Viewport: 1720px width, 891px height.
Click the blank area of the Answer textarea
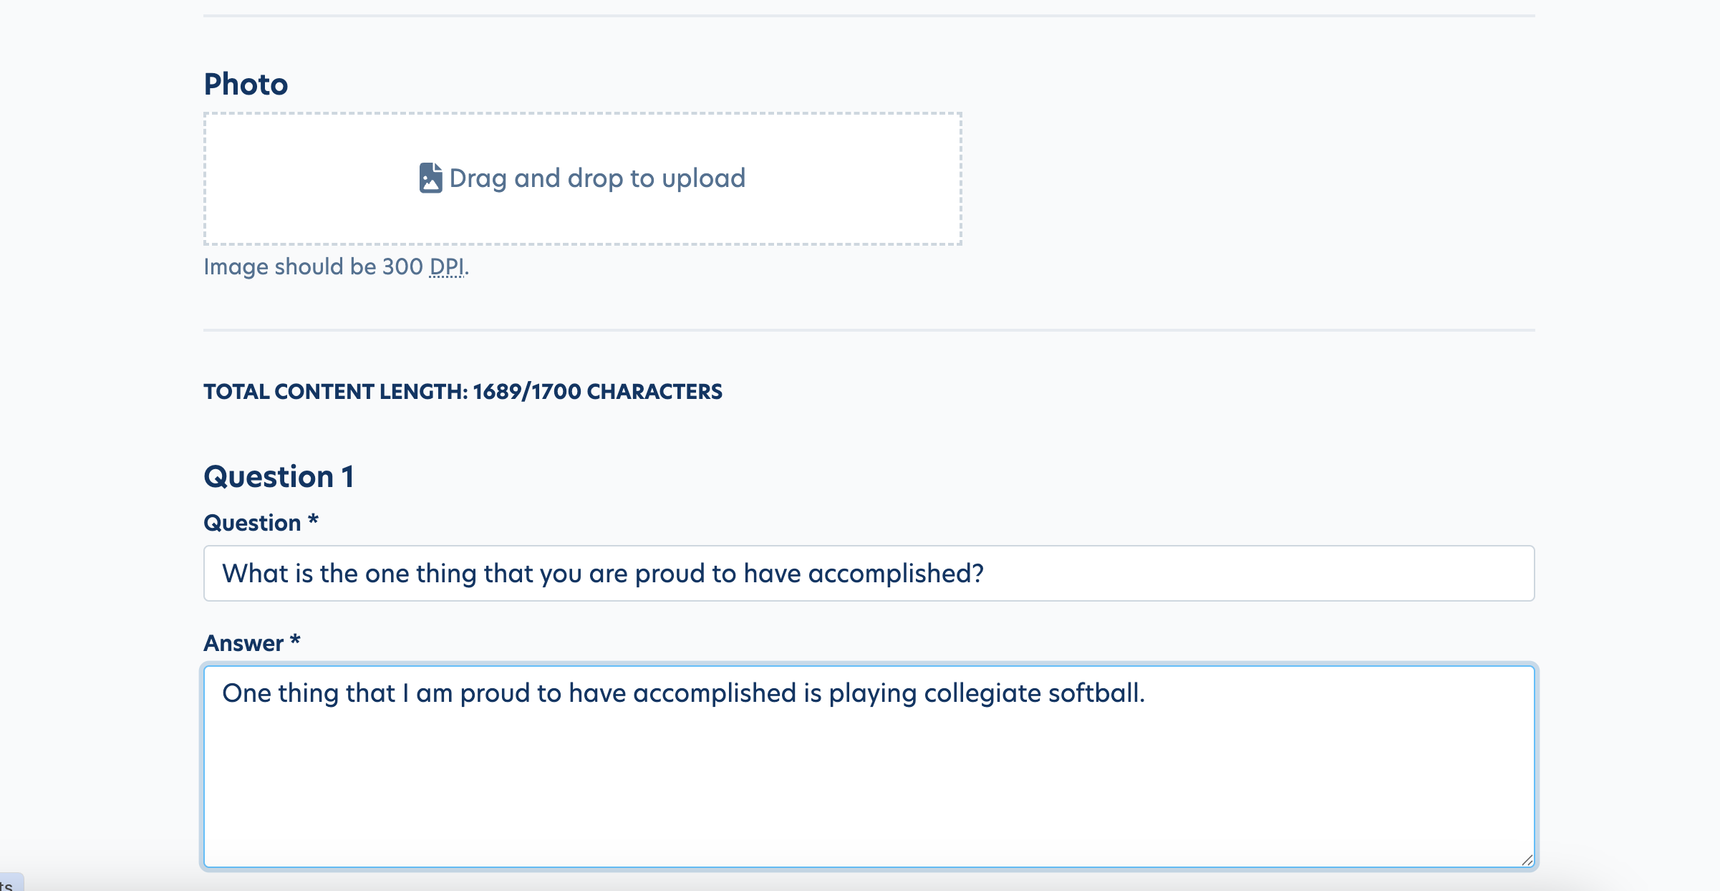coord(869,790)
